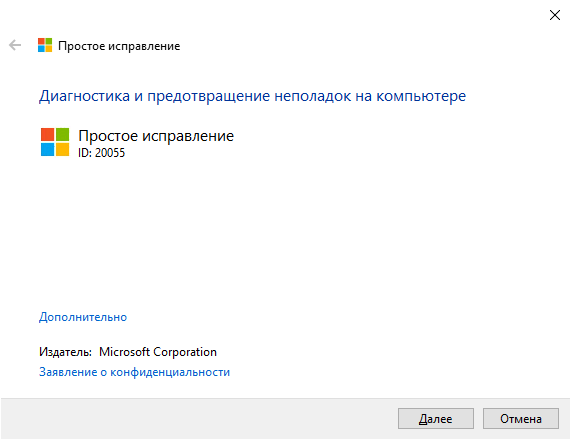Click the blue heading Диагностика и предотвращение неполадок
Image resolution: width=571 pixels, height=440 pixels.
[252, 96]
